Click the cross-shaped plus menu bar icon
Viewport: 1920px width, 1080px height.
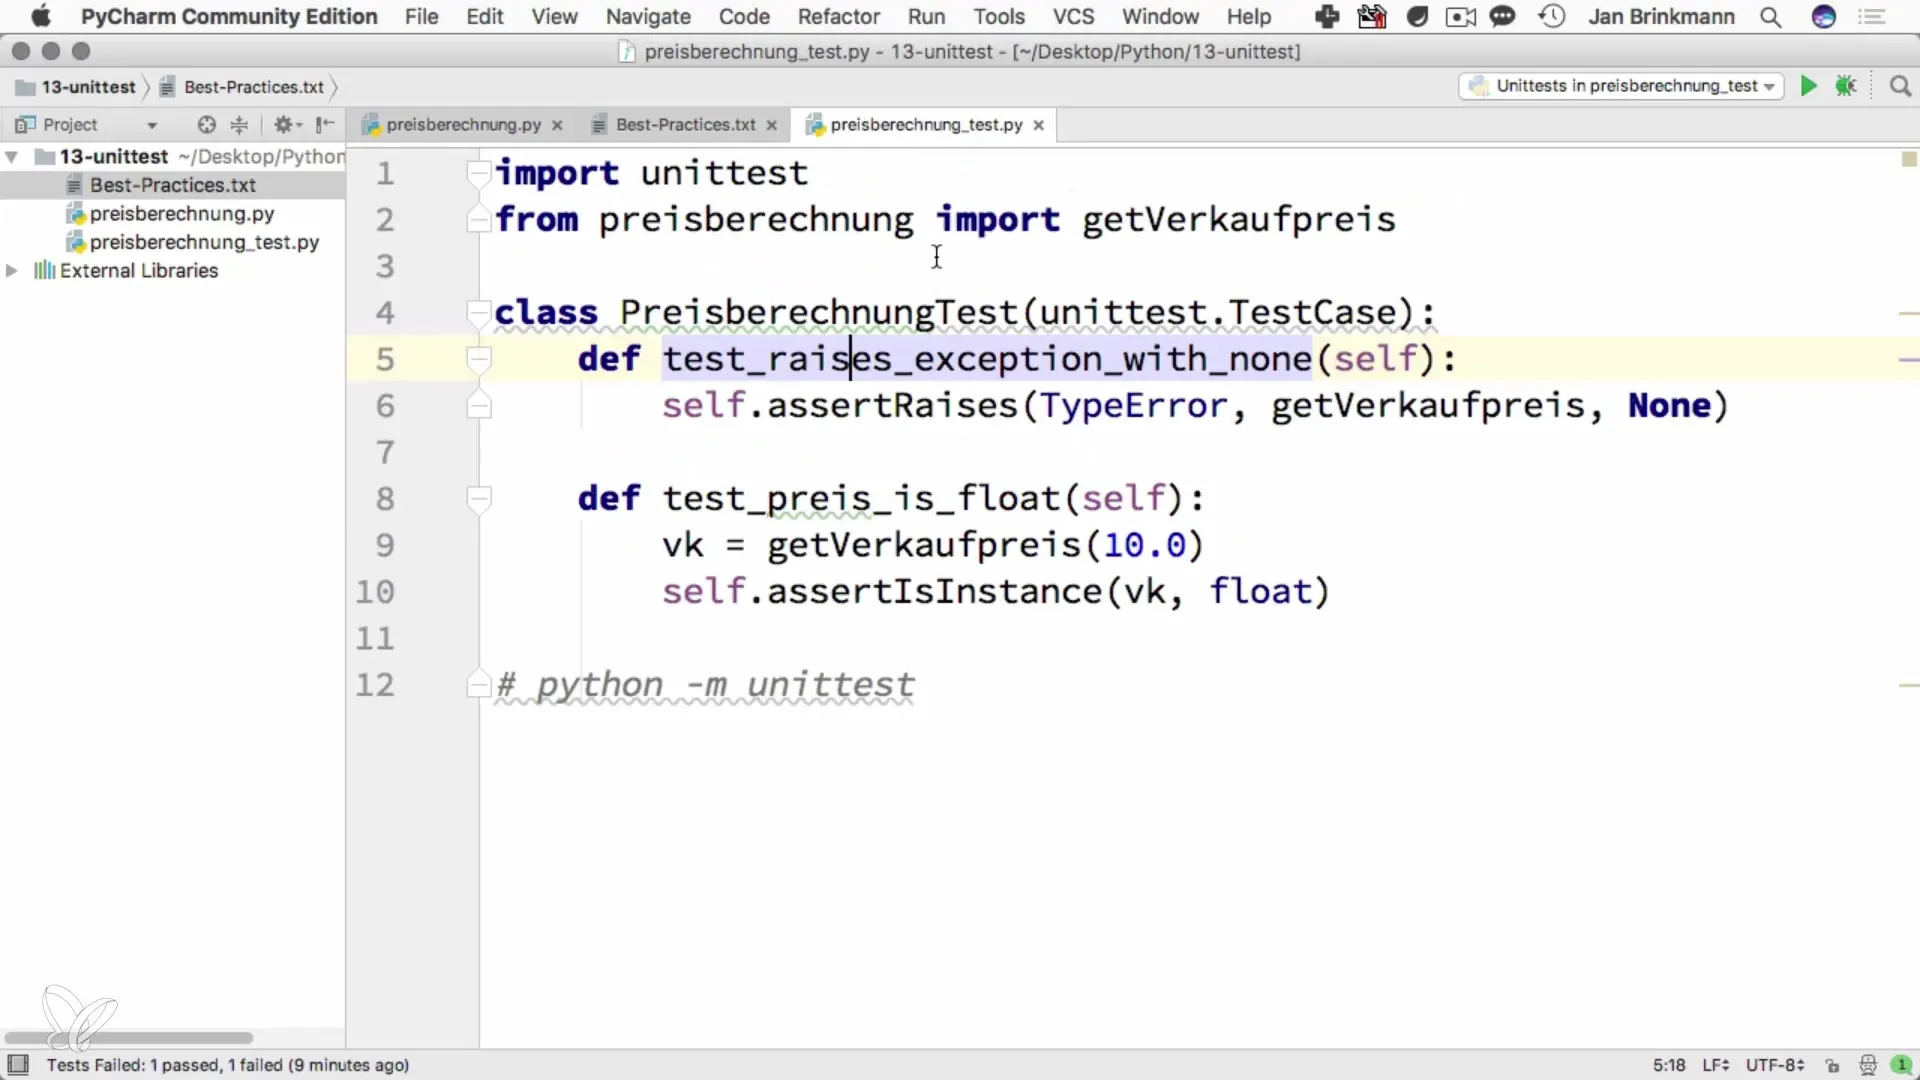(1327, 17)
